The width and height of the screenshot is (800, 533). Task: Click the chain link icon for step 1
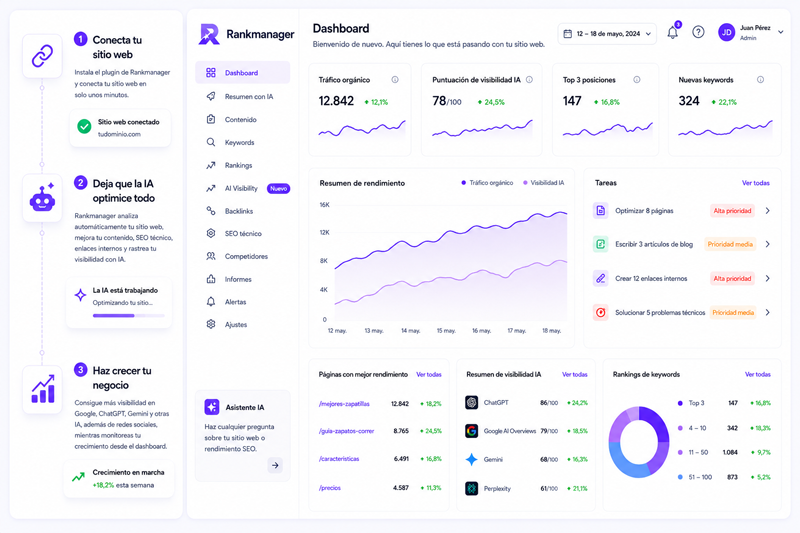pos(42,56)
